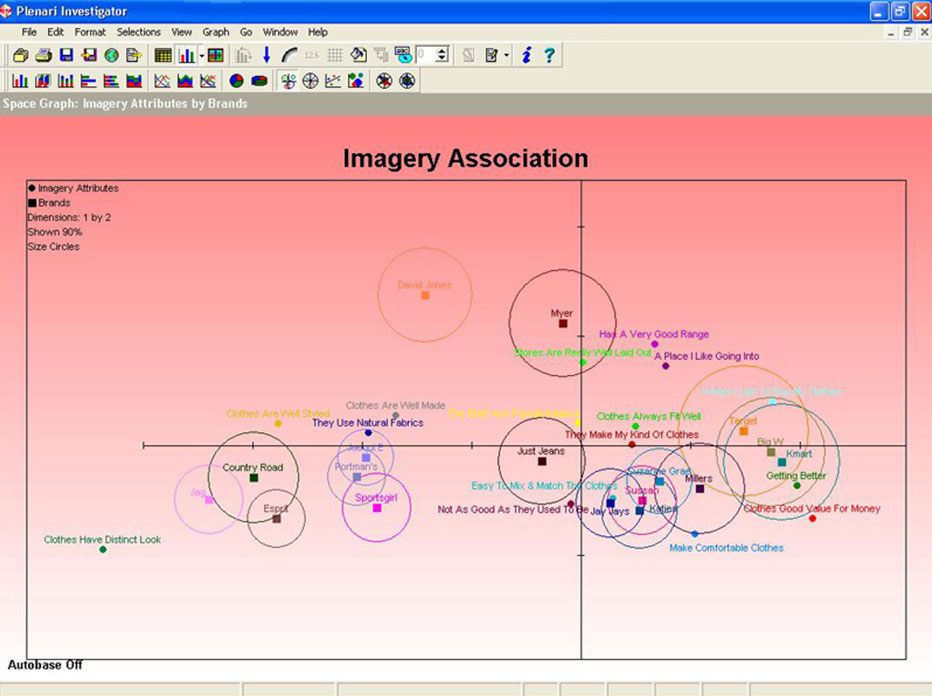The height and width of the screenshot is (696, 932).
Task: Click the 'Dimensions: 1 by 2' legend text
Action: click(x=69, y=218)
